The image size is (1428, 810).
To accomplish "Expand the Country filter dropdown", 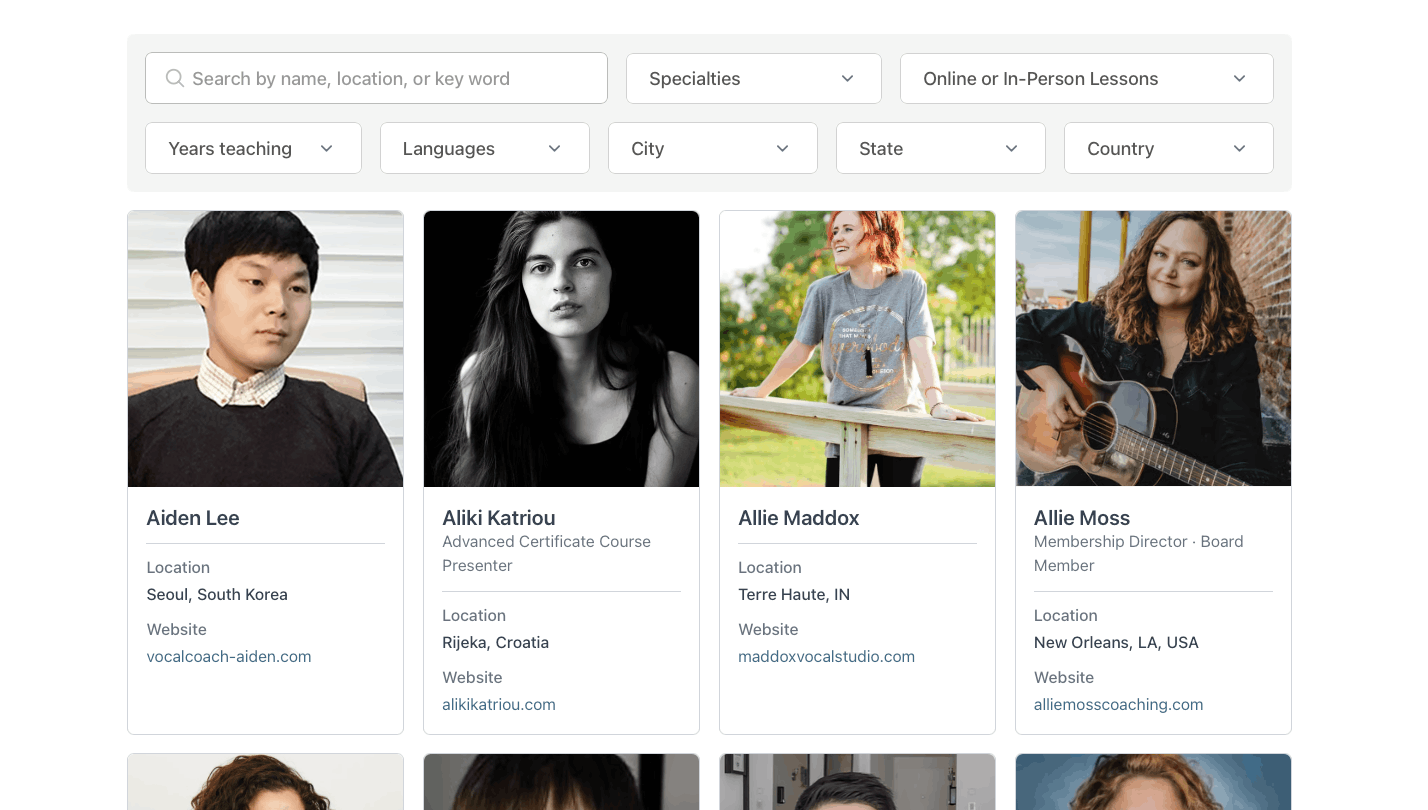I will tap(1169, 148).
